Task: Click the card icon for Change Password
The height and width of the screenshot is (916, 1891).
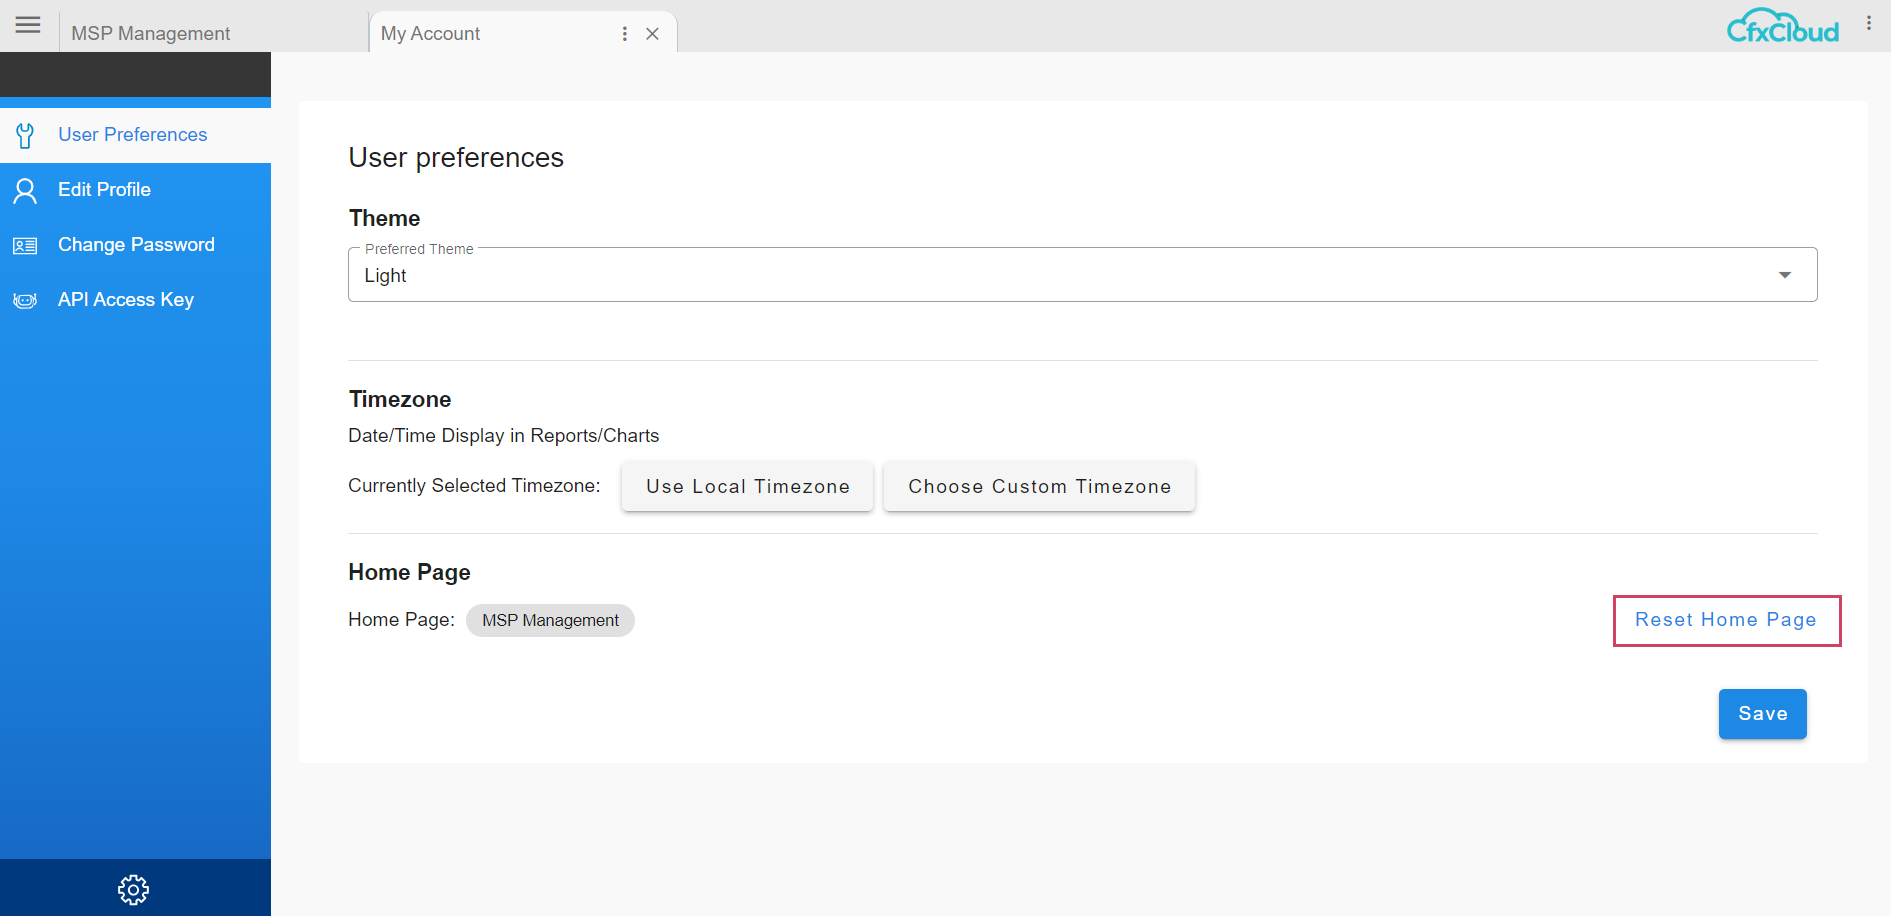Action: 25,246
